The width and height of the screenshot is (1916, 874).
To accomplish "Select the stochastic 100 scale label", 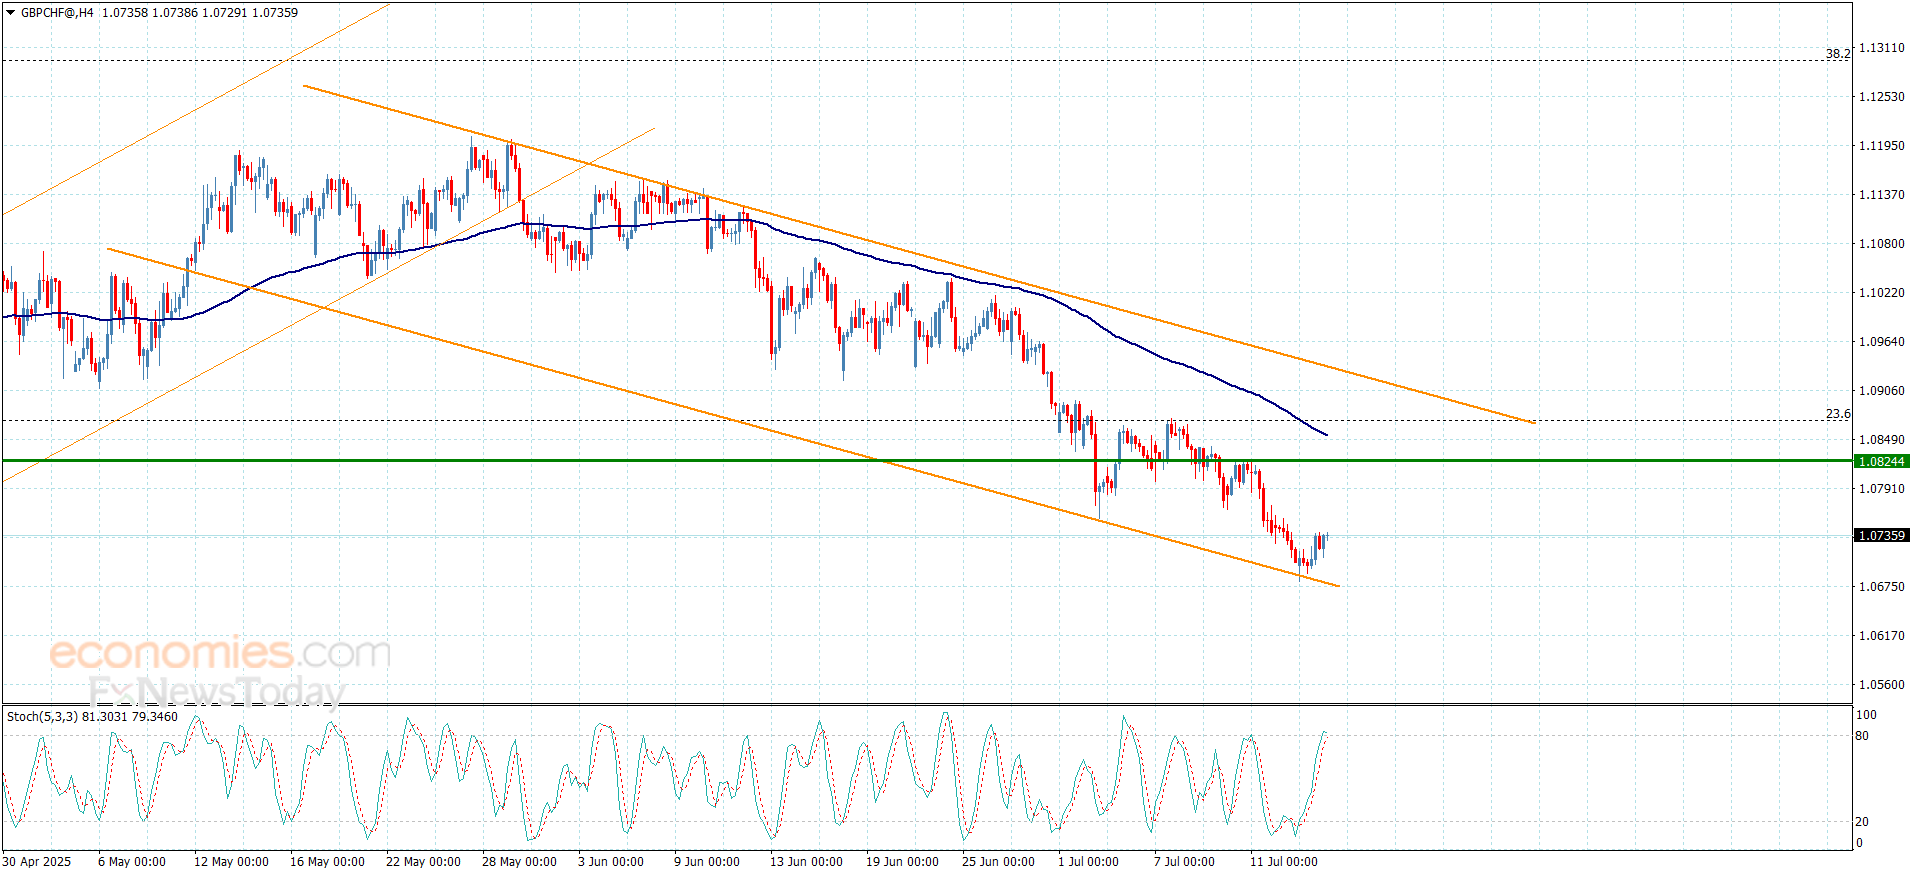I will pos(1866,715).
